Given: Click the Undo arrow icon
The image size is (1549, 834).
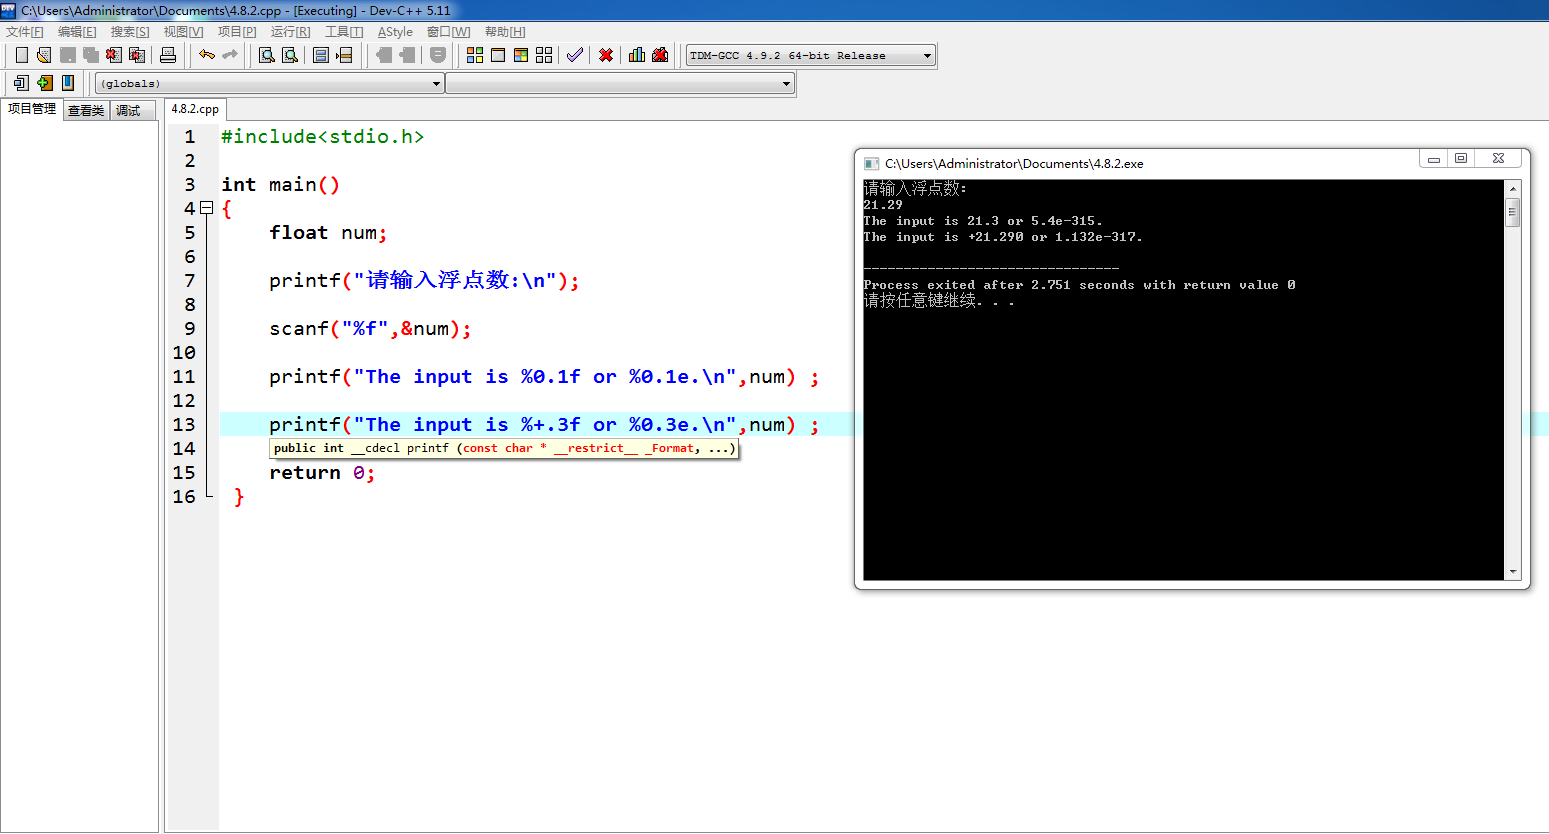Looking at the screenshot, I should pos(207,55).
